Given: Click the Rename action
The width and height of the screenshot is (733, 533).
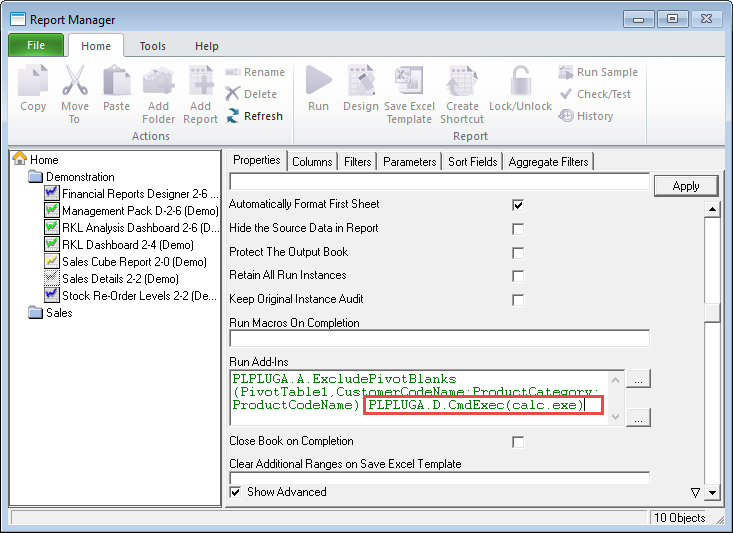Looking at the screenshot, I should click(x=255, y=72).
